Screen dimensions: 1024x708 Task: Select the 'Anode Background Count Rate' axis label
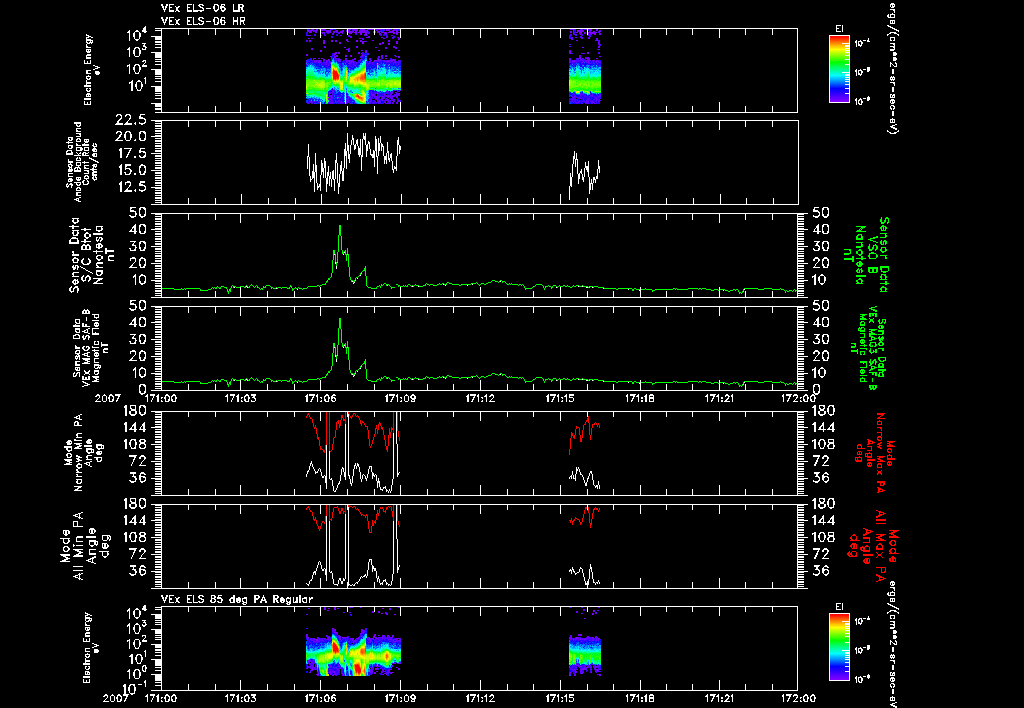(x=81, y=162)
